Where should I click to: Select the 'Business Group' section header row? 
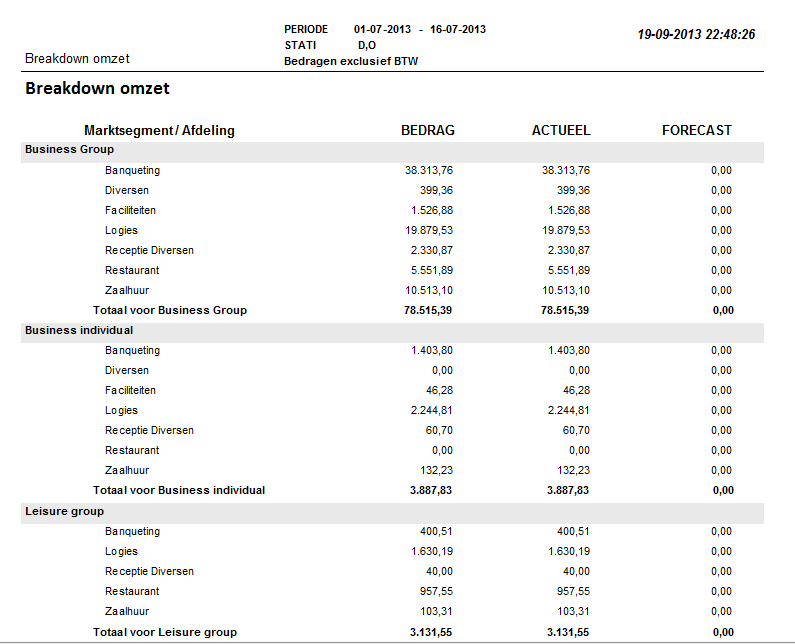[392, 150]
